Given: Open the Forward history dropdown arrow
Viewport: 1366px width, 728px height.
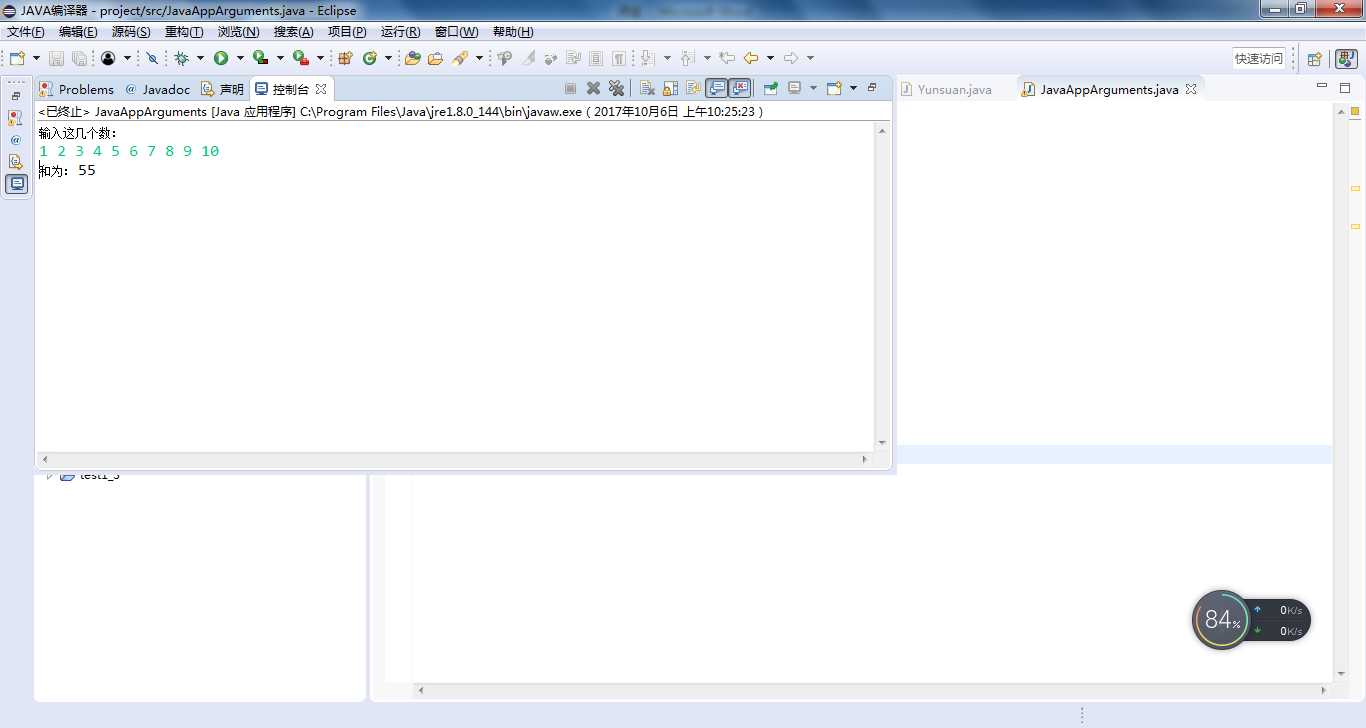Looking at the screenshot, I should tap(810, 59).
